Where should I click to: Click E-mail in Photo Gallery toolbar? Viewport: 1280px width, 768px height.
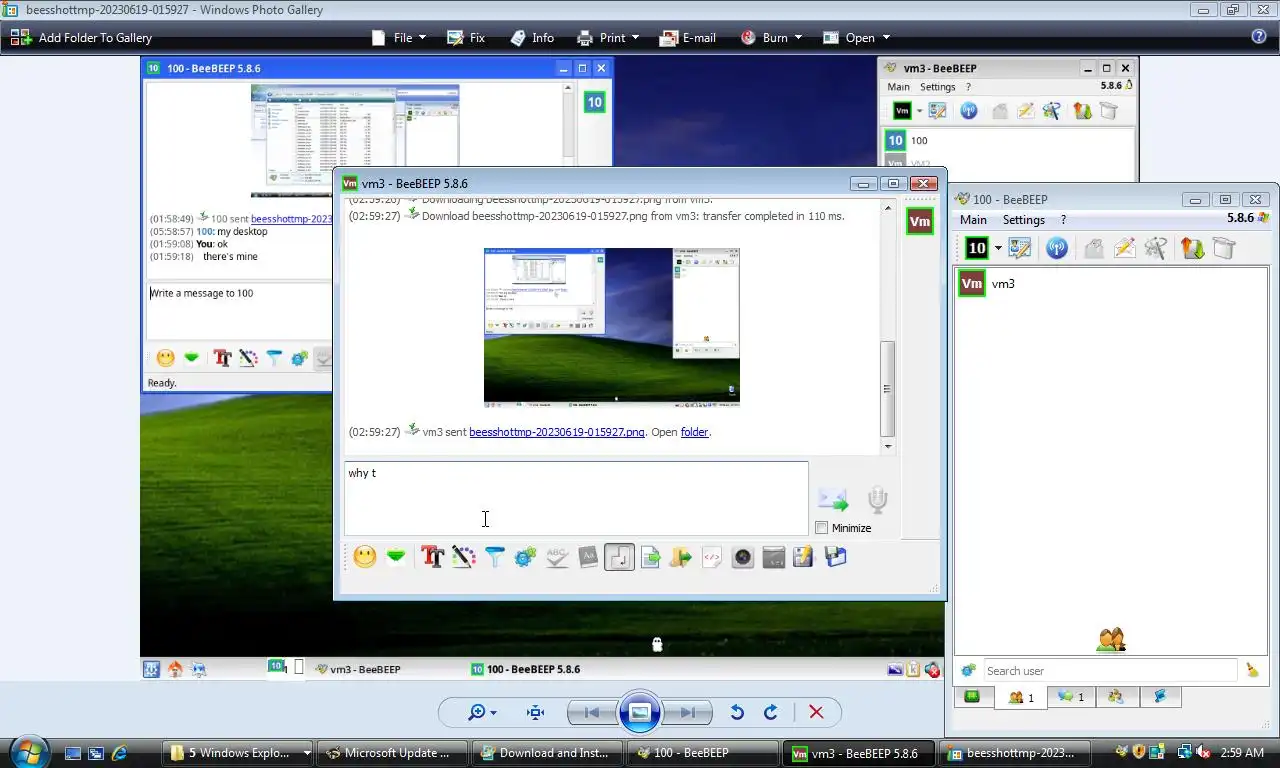pos(688,38)
